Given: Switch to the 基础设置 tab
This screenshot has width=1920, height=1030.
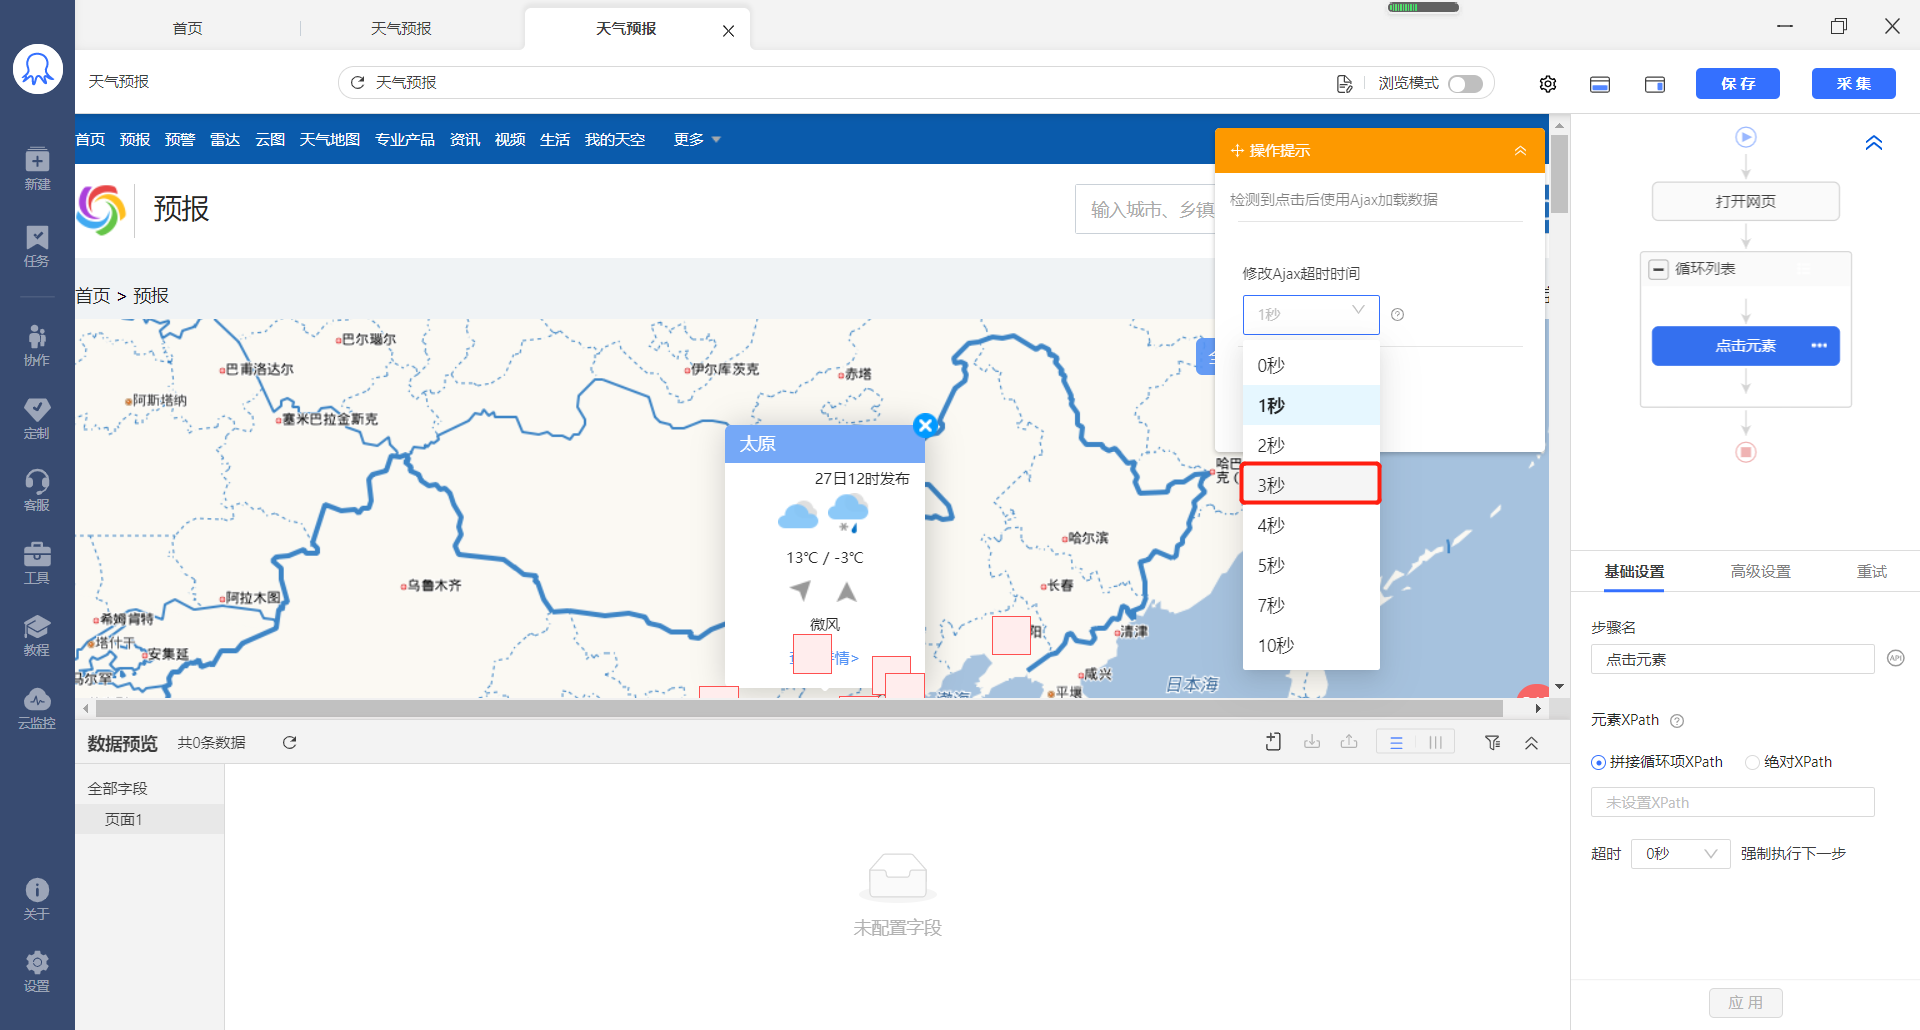Looking at the screenshot, I should [x=1634, y=572].
